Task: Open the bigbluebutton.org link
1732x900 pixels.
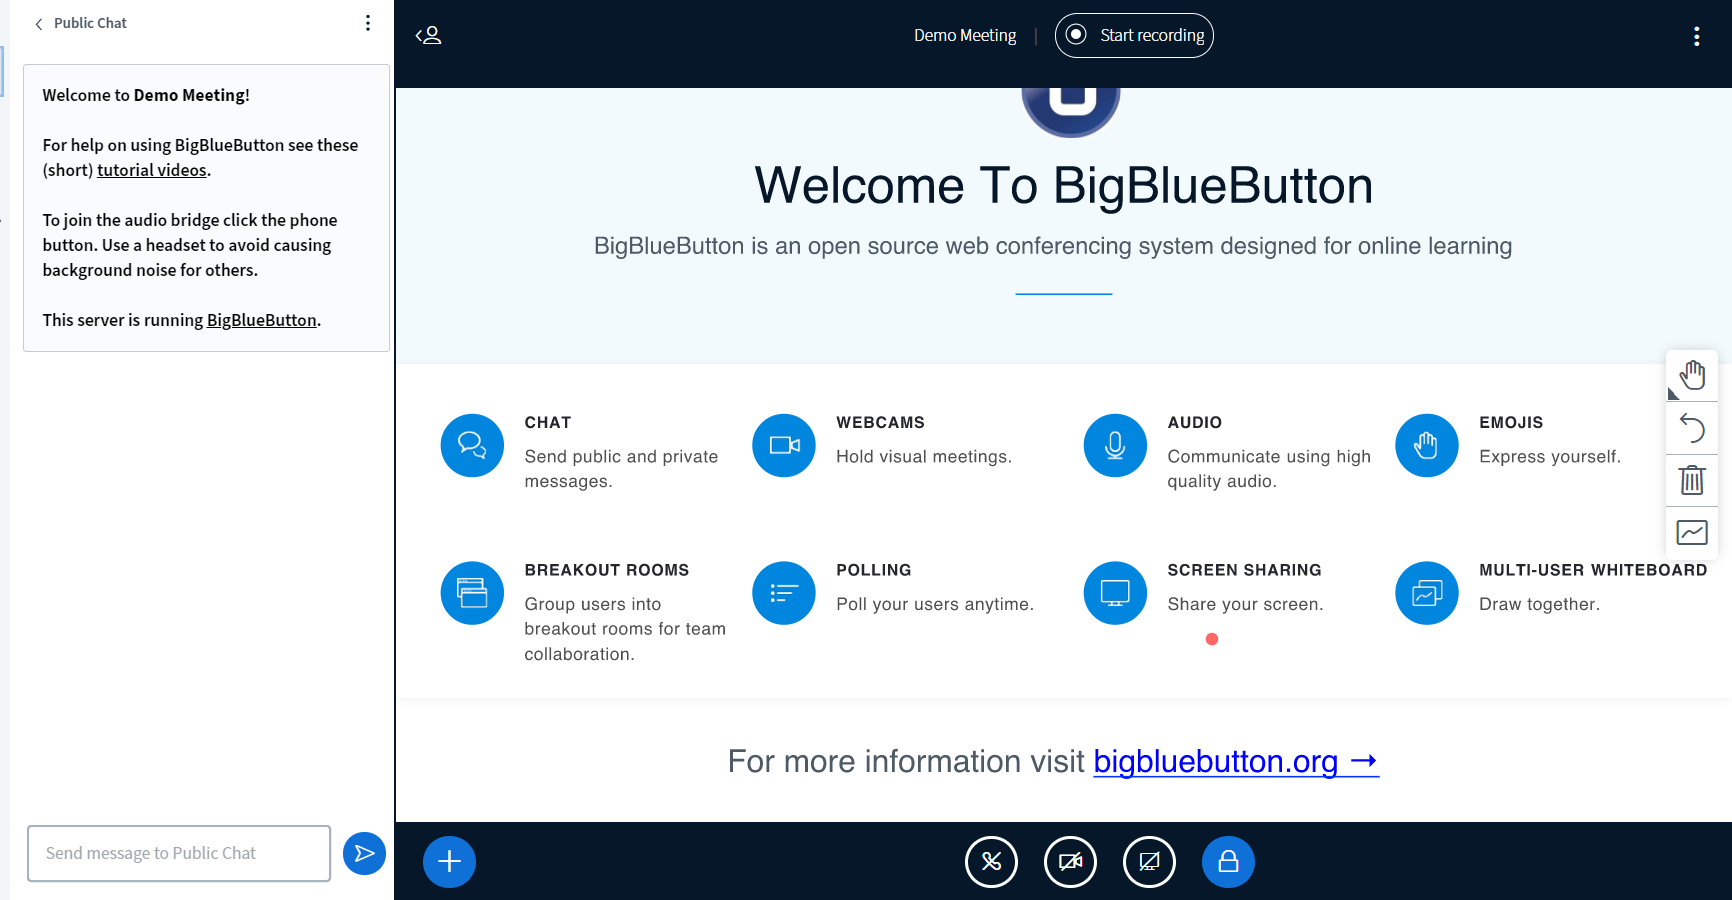Action: point(1216,761)
